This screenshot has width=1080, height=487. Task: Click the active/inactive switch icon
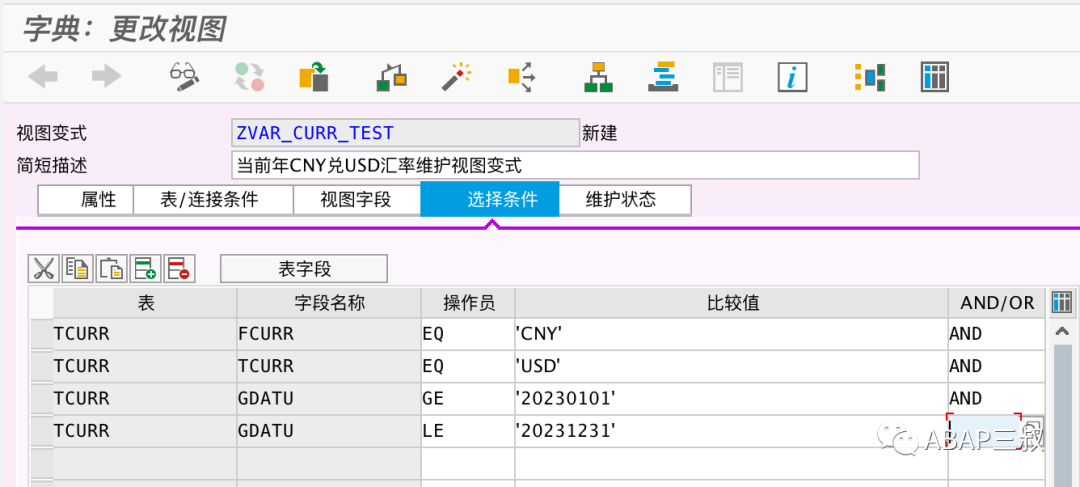[x=249, y=76]
